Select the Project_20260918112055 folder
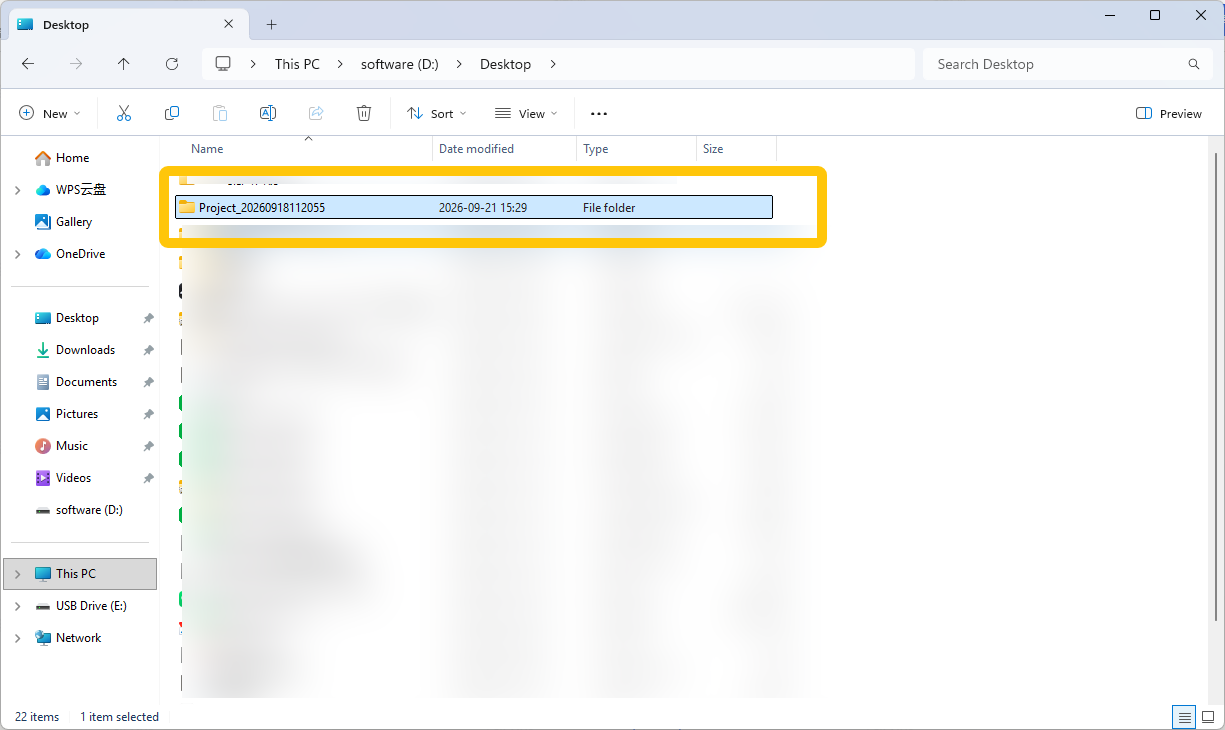1225x730 pixels. pos(474,207)
